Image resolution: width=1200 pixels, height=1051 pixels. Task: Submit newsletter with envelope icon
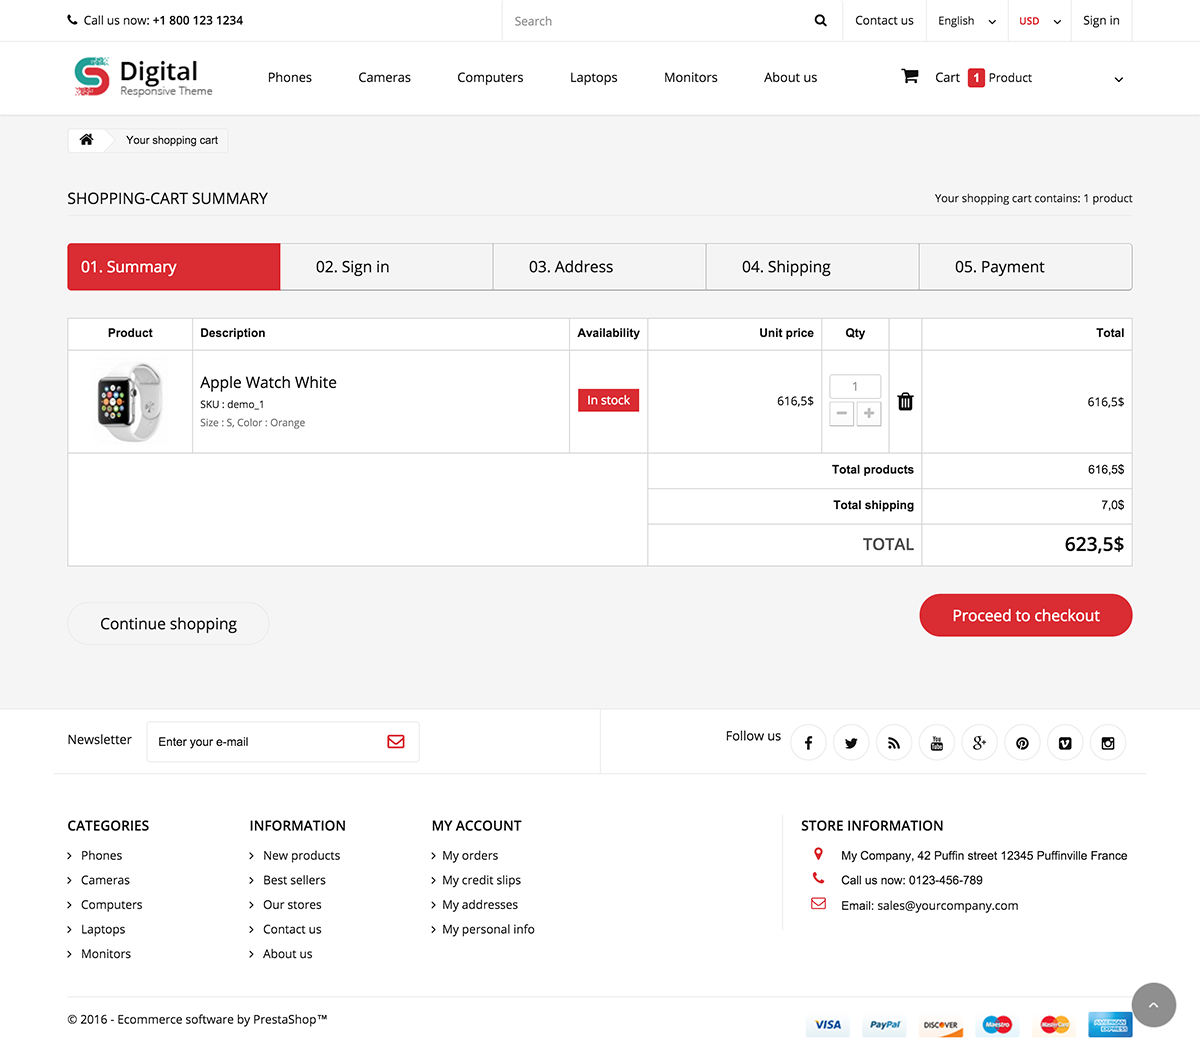pos(396,742)
